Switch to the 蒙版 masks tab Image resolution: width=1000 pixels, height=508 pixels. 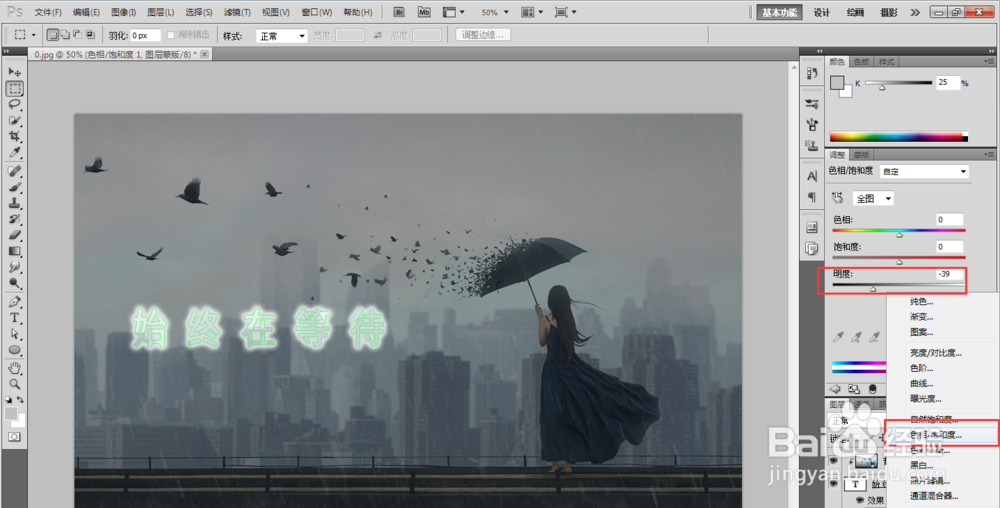click(x=862, y=155)
